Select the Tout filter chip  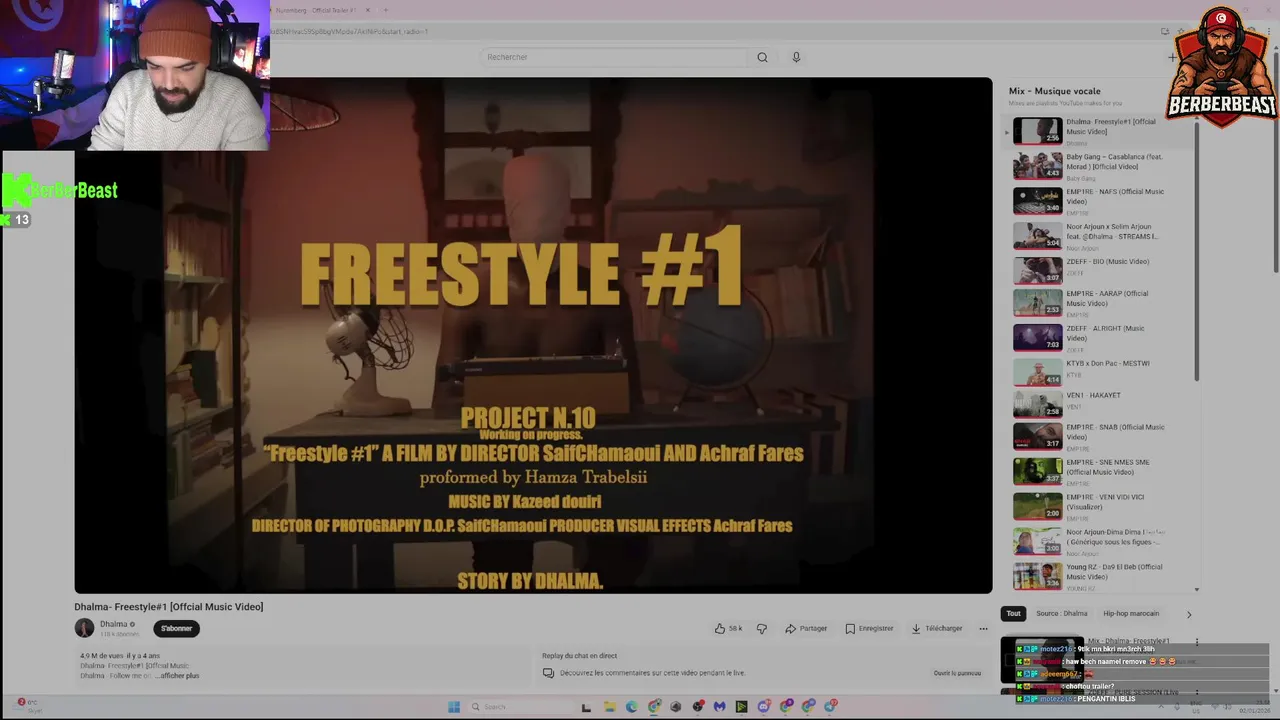(1013, 613)
